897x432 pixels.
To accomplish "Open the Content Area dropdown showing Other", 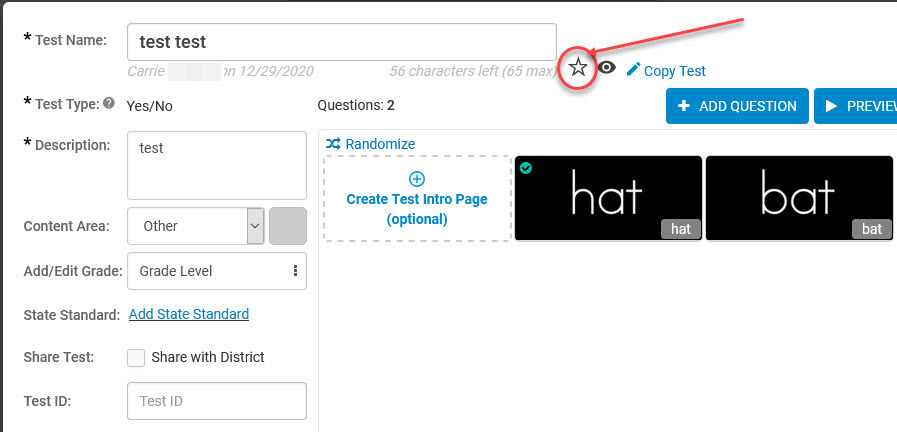I will tap(196, 226).
